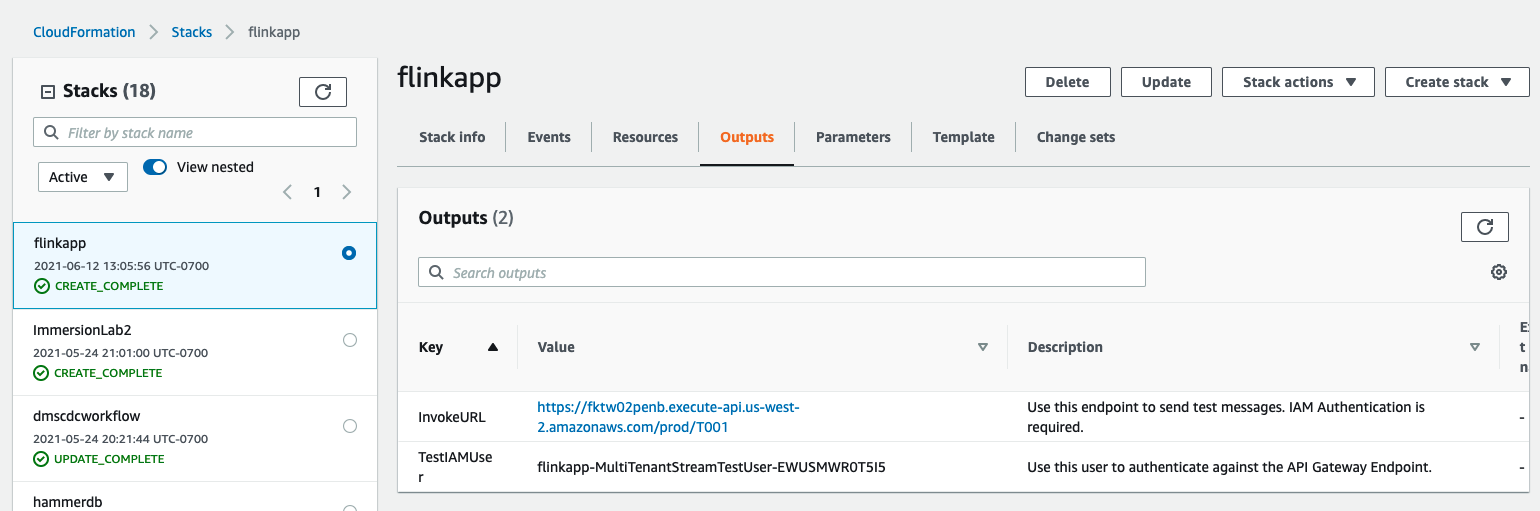
Task: Select the hammerdb stack name
Action: 67,502
